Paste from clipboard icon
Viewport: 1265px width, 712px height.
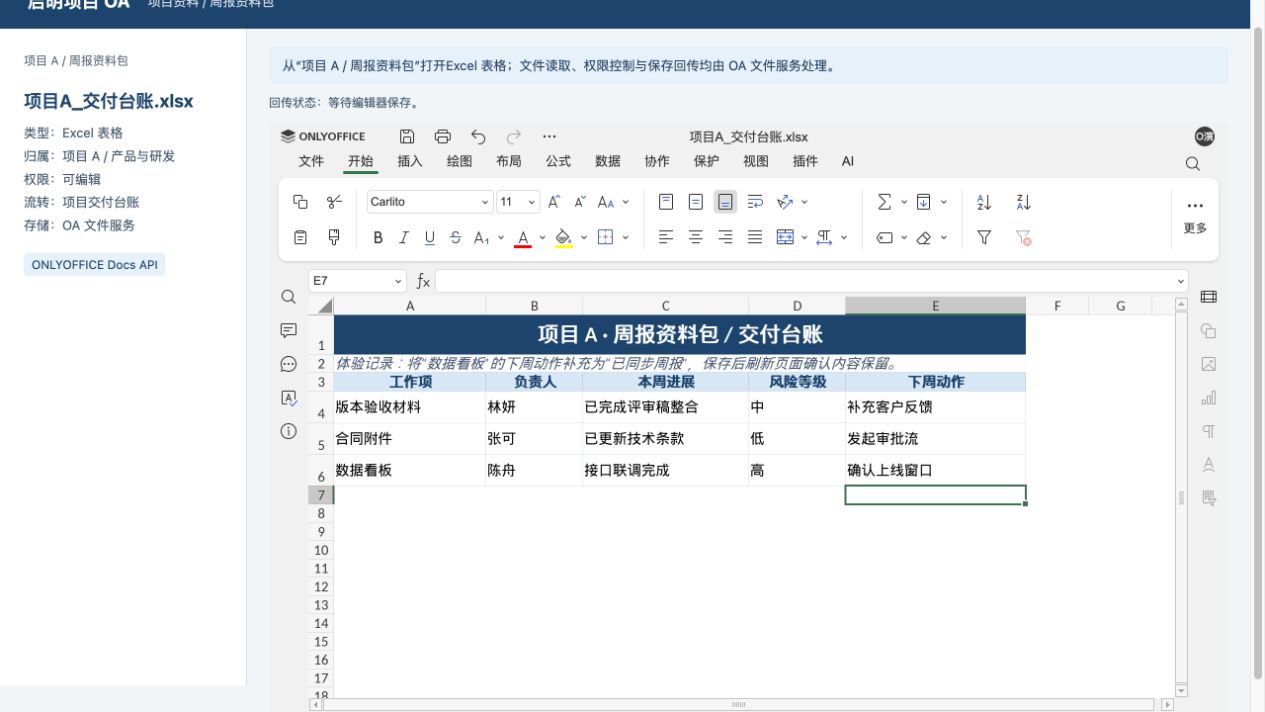(x=300, y=237)
